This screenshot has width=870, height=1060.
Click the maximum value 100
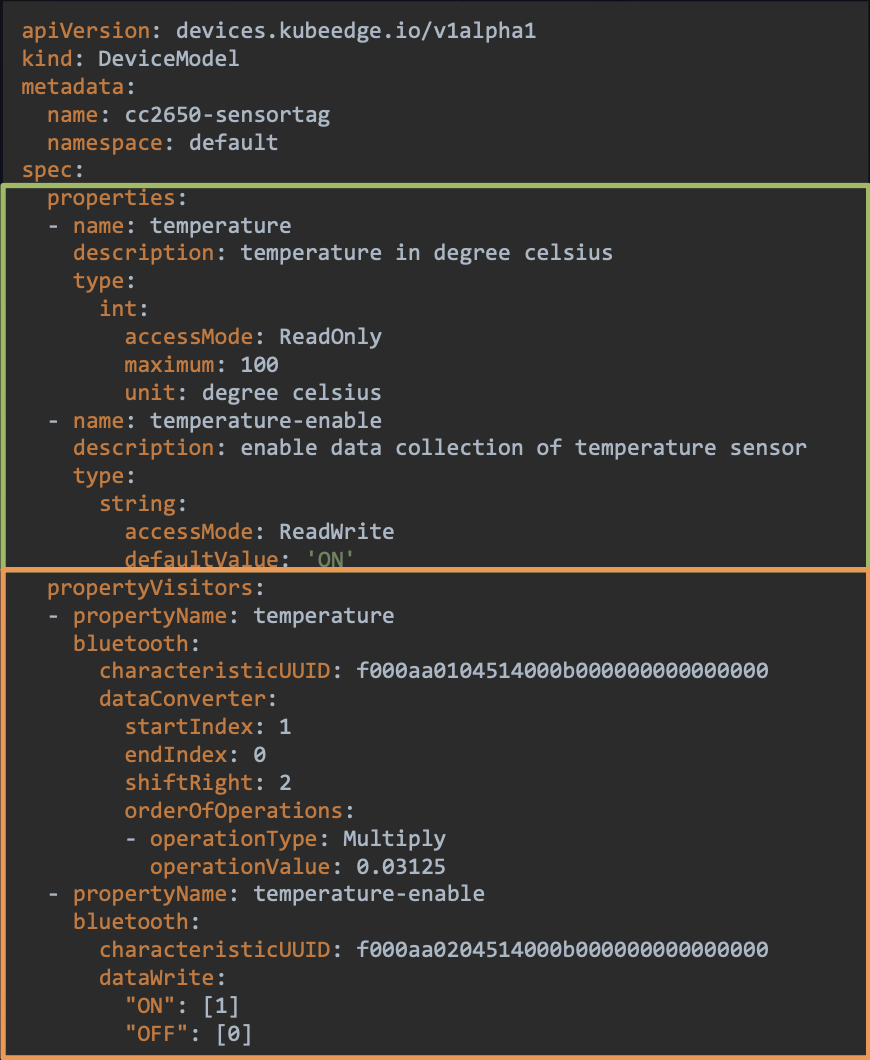tap(260, 365)
